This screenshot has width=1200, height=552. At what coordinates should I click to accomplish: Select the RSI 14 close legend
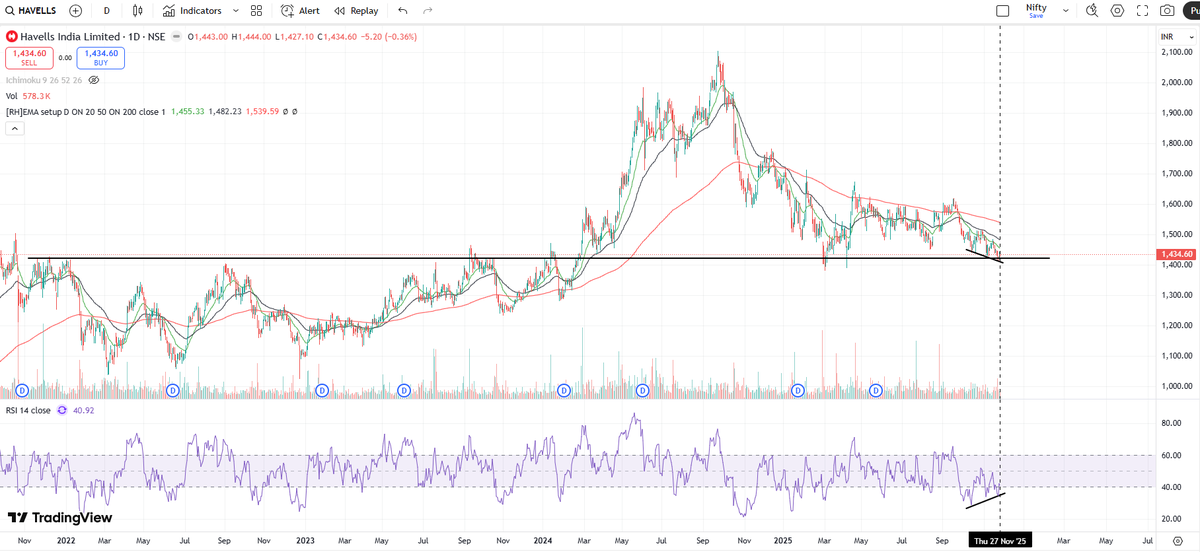(x=29, y=410)
